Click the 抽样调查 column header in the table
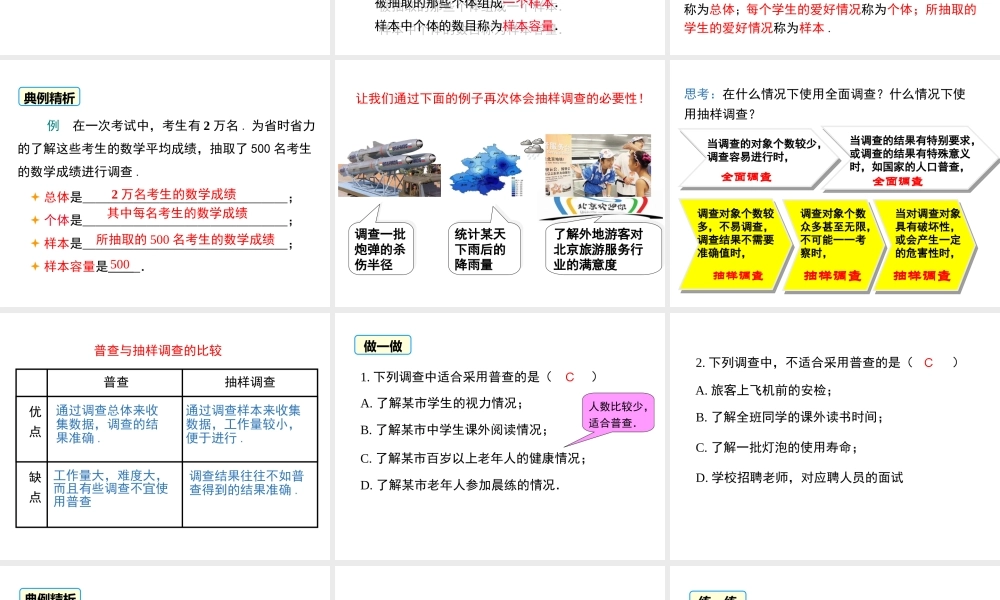 250,382
